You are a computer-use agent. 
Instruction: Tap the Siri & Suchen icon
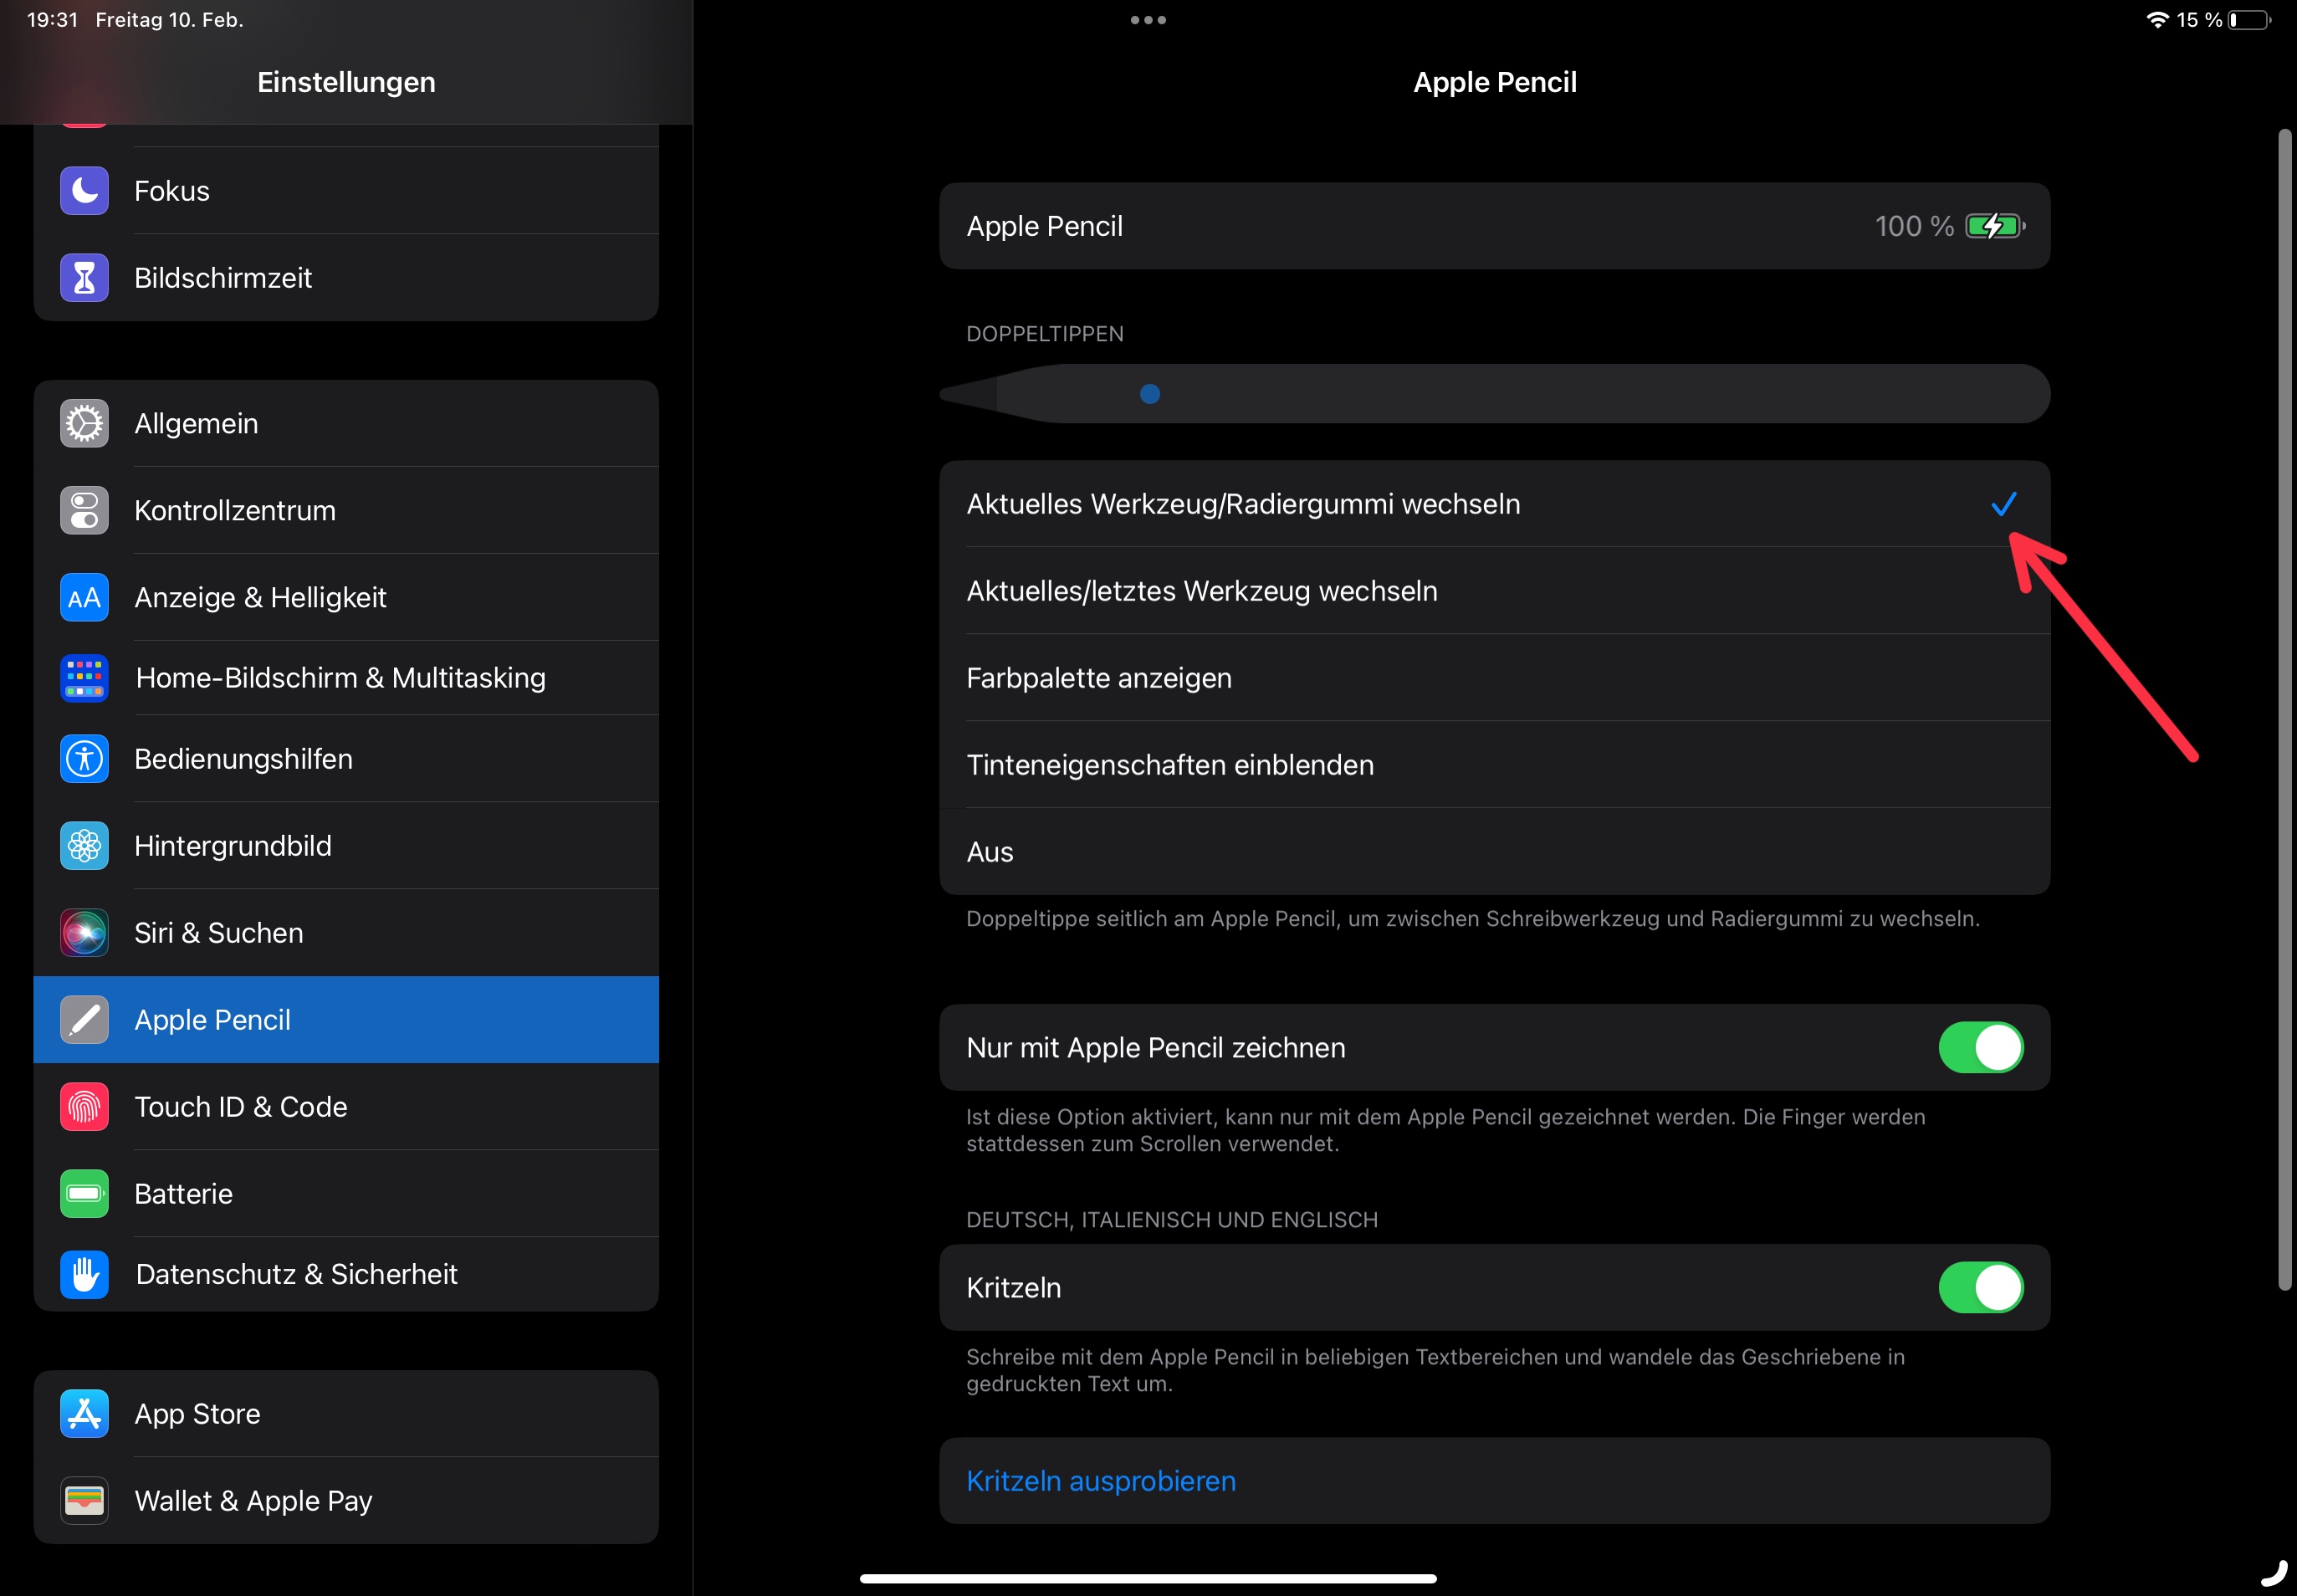coord(84,933)
